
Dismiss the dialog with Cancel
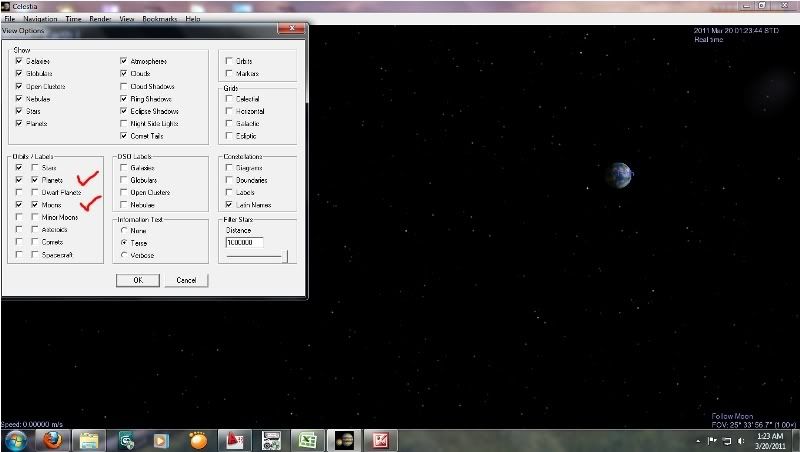pos(186,280)
